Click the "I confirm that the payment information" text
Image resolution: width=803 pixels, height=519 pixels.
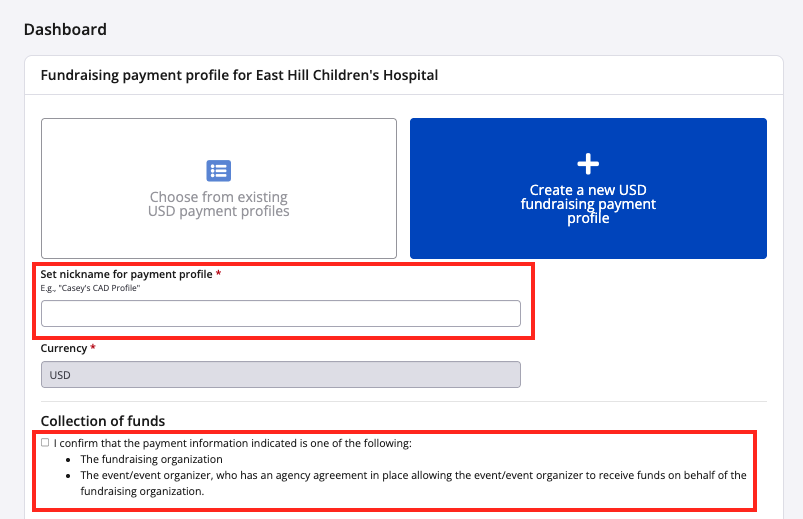click(x=232, y=443)
